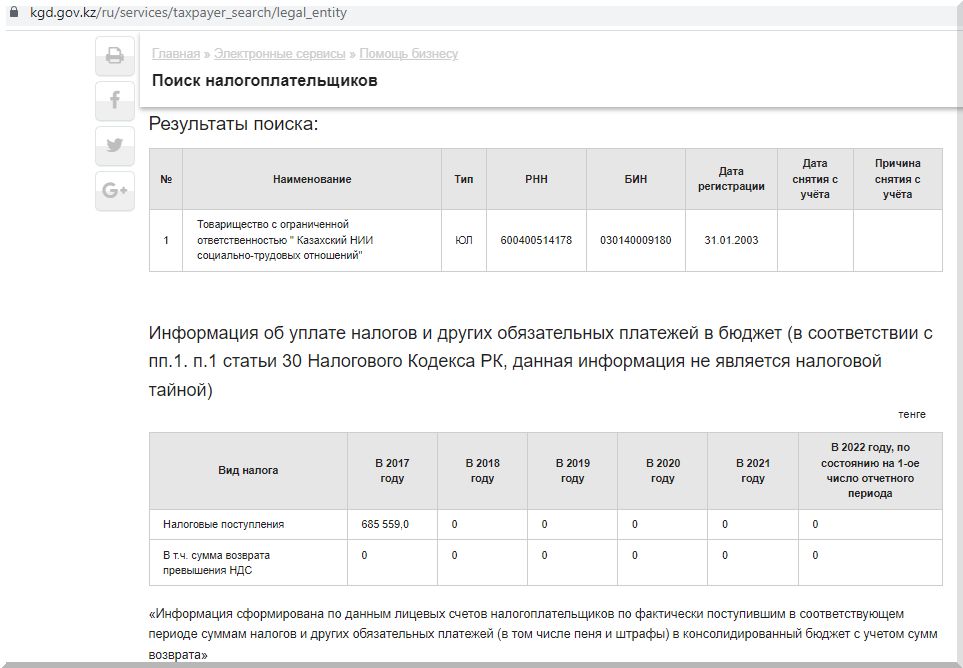The height and width of the screenshot is (668, 963).
Task: Select registration date 31.01.2003
Action: pyautogui.click(x=731, y=240)
